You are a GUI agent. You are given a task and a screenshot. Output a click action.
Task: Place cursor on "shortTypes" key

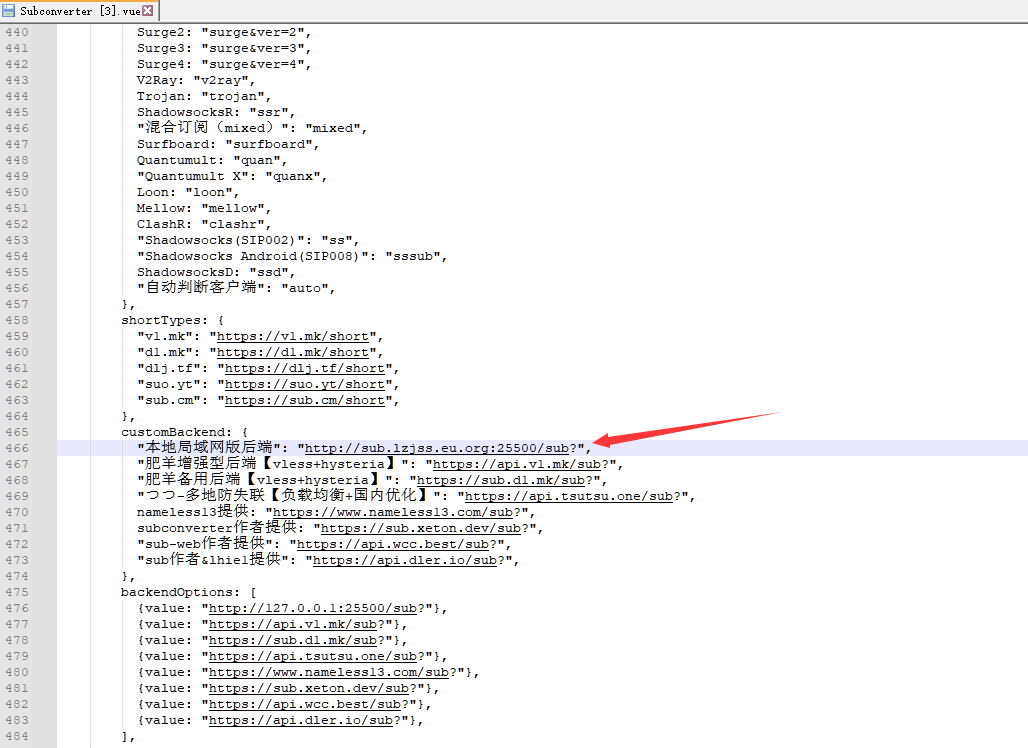point(161,321)
